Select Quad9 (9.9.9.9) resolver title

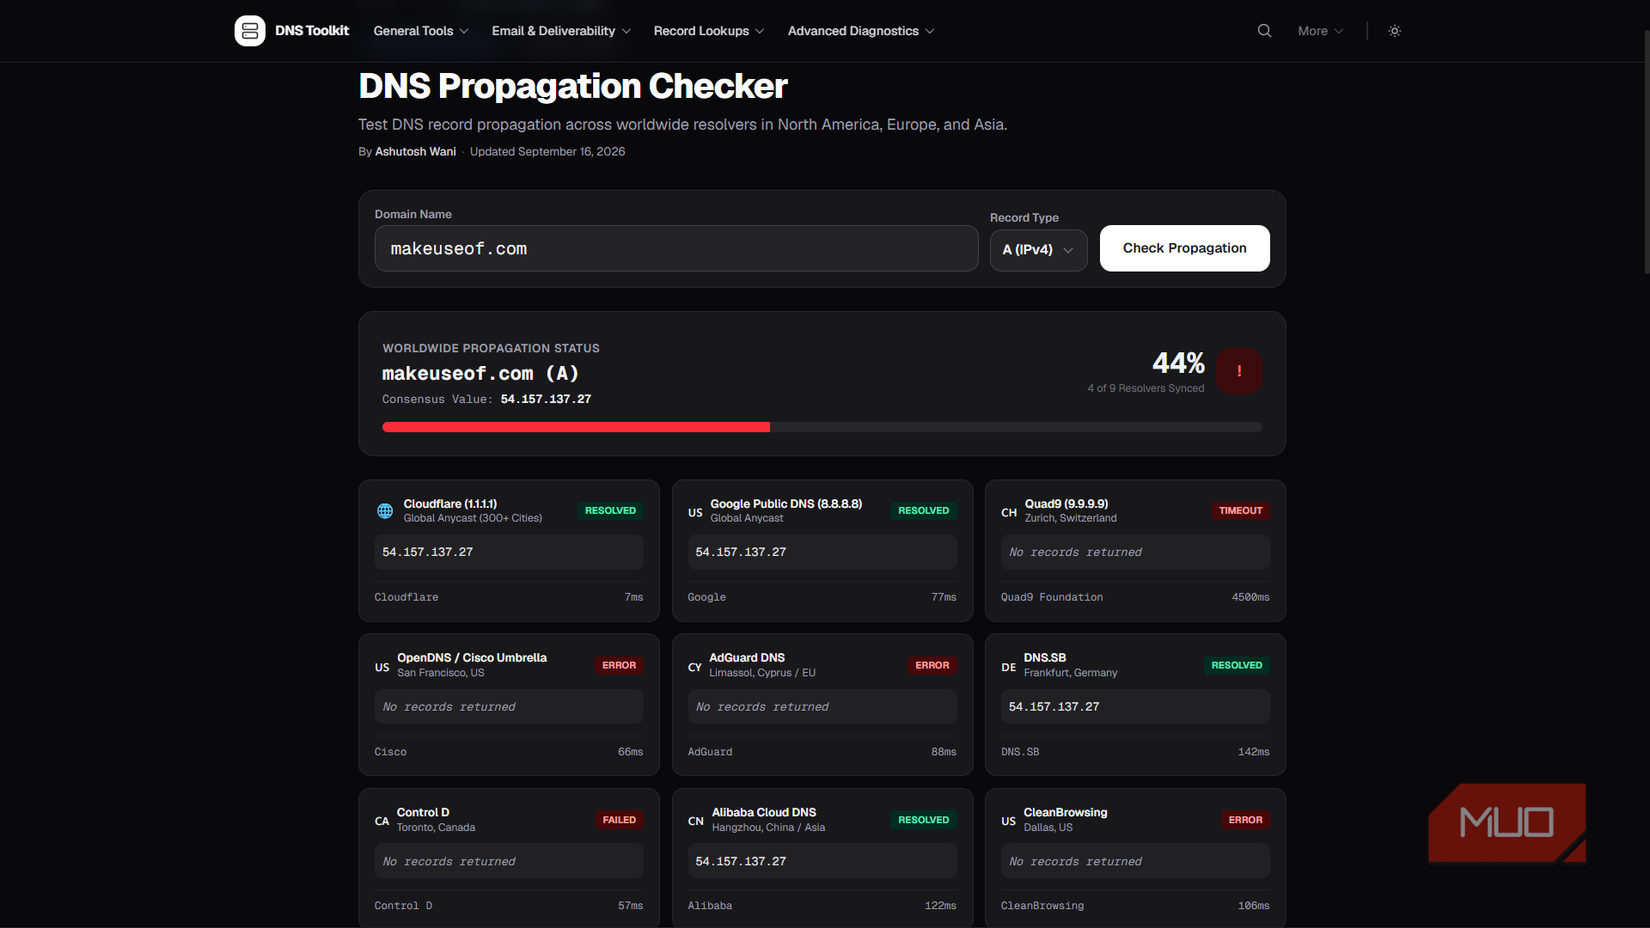(x=1066, y=504)
